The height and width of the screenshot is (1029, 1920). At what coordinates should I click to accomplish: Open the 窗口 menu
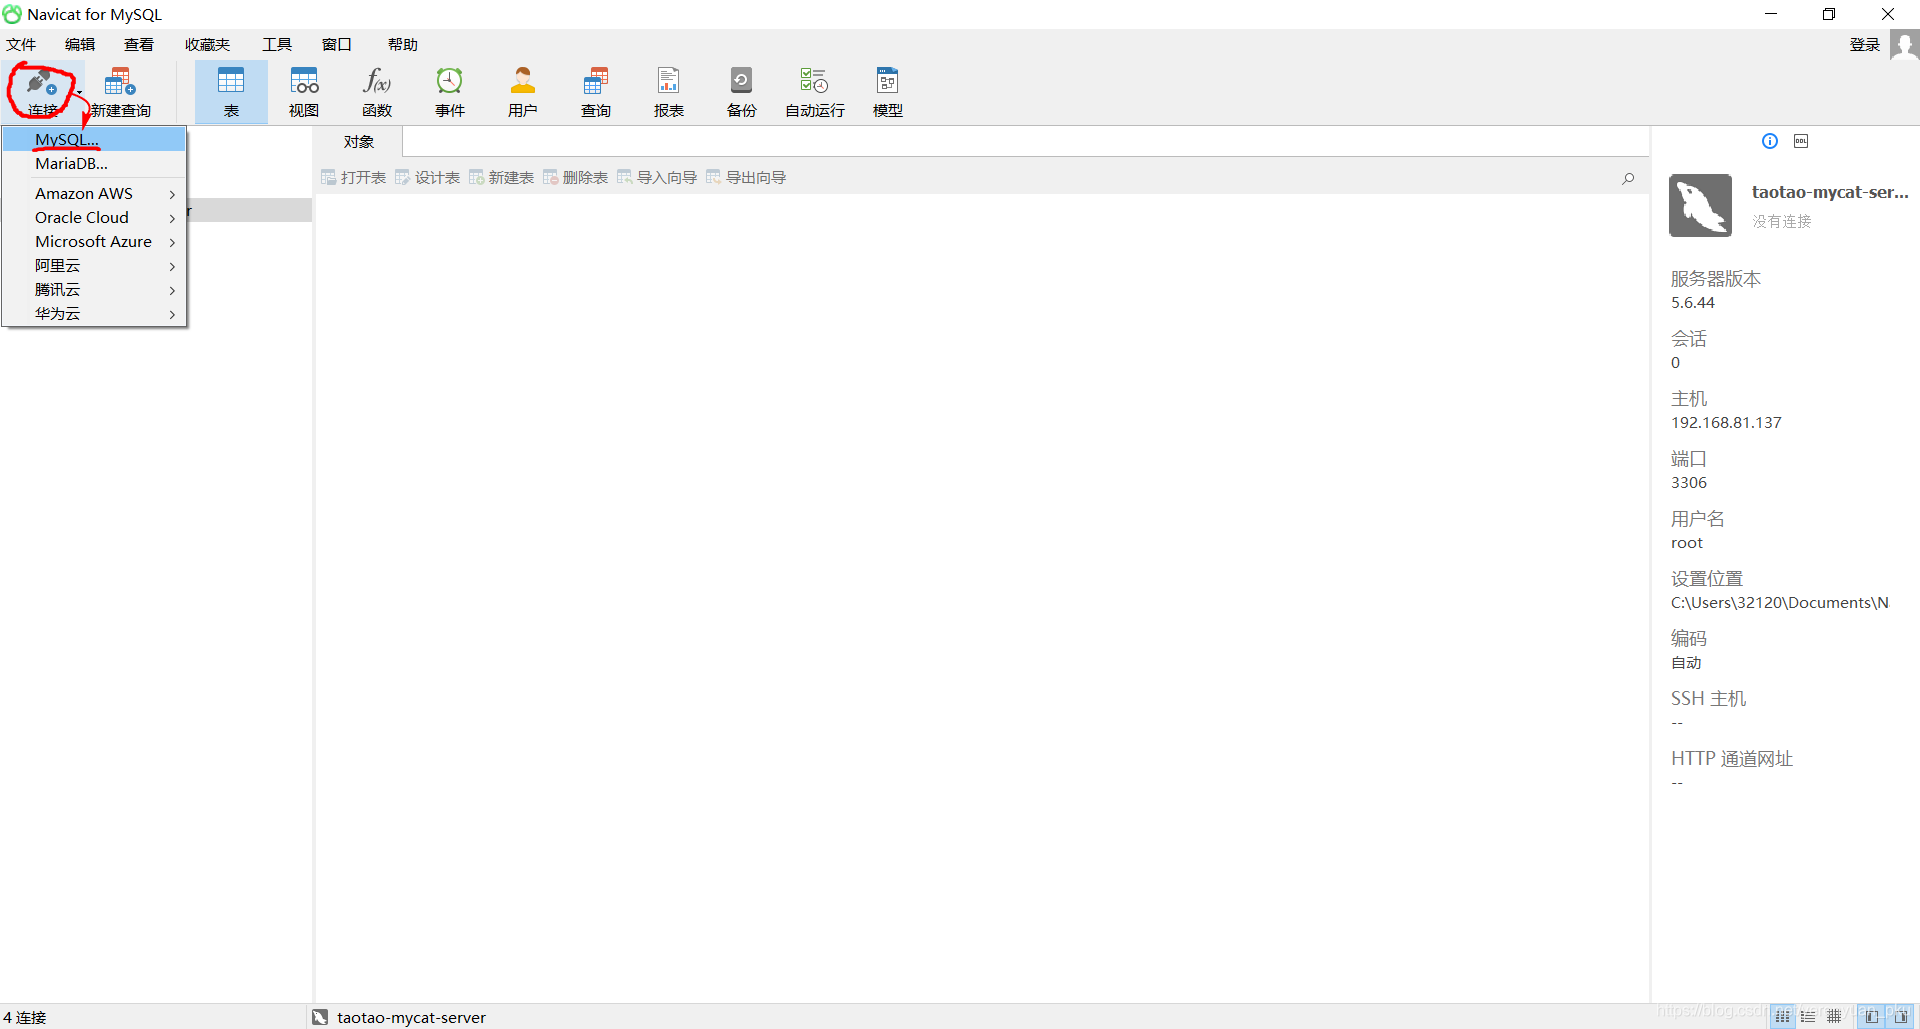[x=337, y=45]
